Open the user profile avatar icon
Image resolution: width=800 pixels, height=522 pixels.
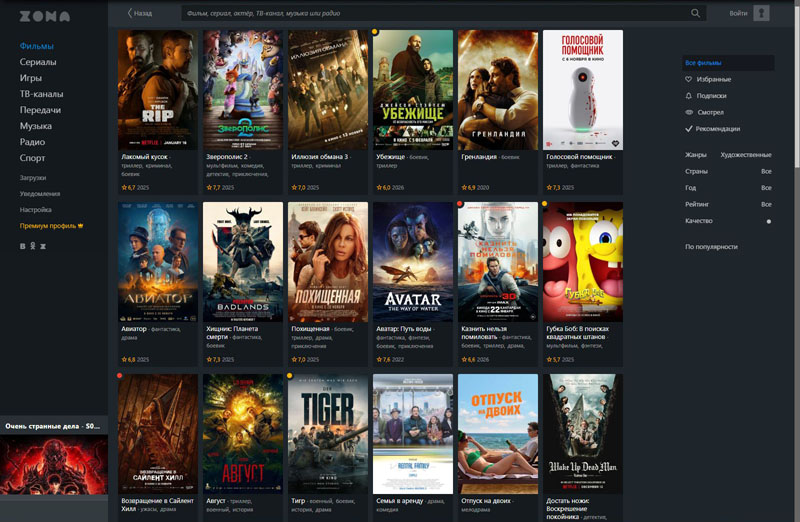(x=762, y=13)
